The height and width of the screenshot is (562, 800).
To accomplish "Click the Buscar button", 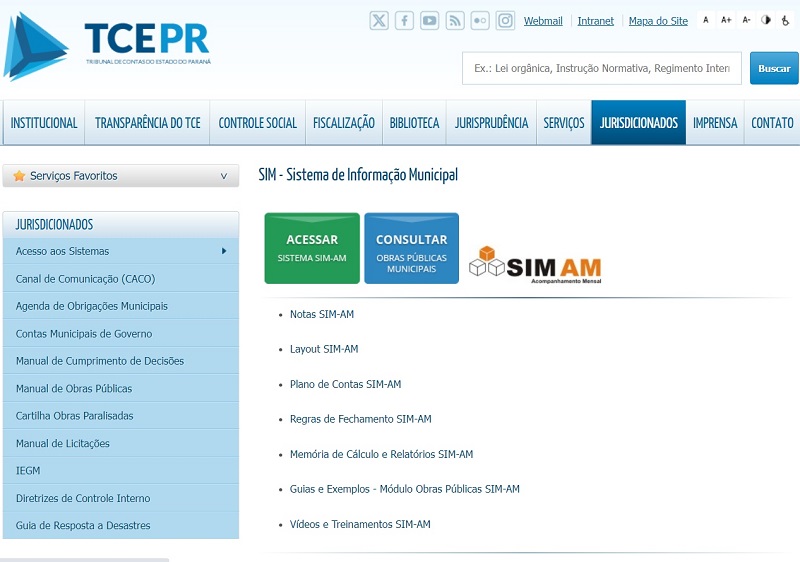I will [774, 68].
